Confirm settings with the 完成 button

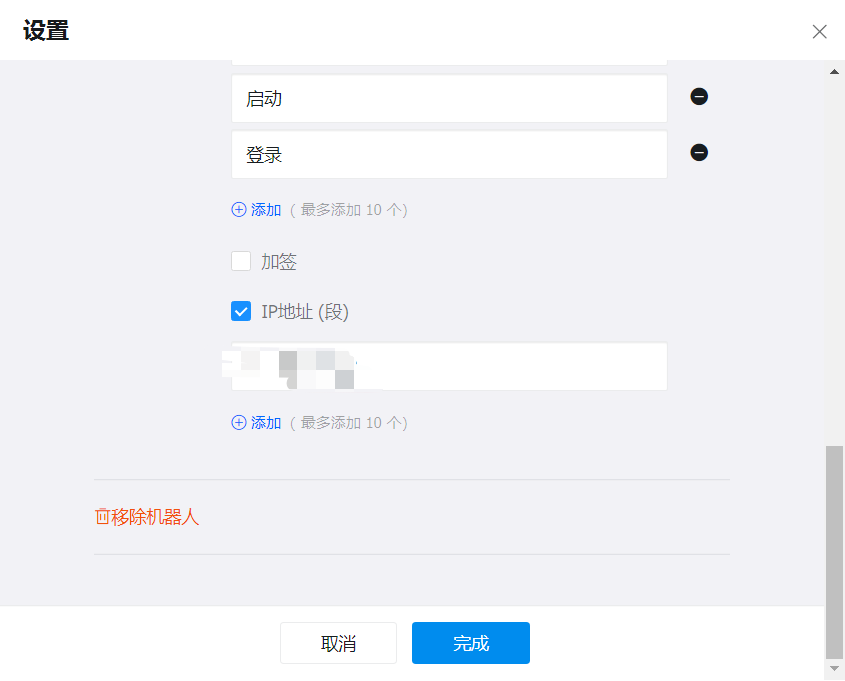[x=470, y=643]
